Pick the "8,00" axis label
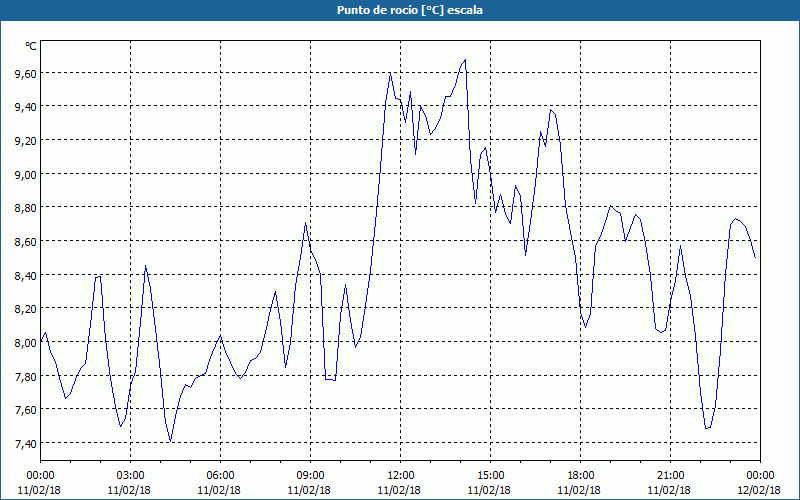Image resolution: width=800 pixels, height=500 pixels. (x=26, y=342)
